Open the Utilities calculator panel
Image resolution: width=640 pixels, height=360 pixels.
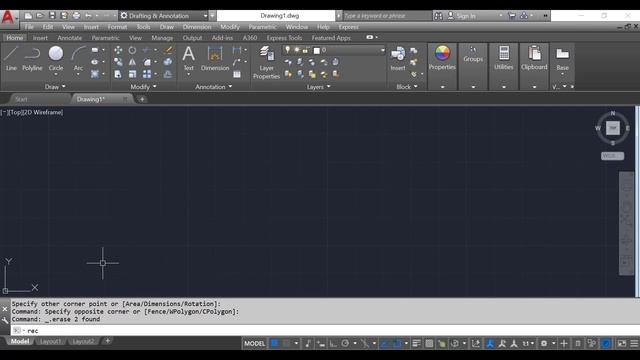[504, 58]
